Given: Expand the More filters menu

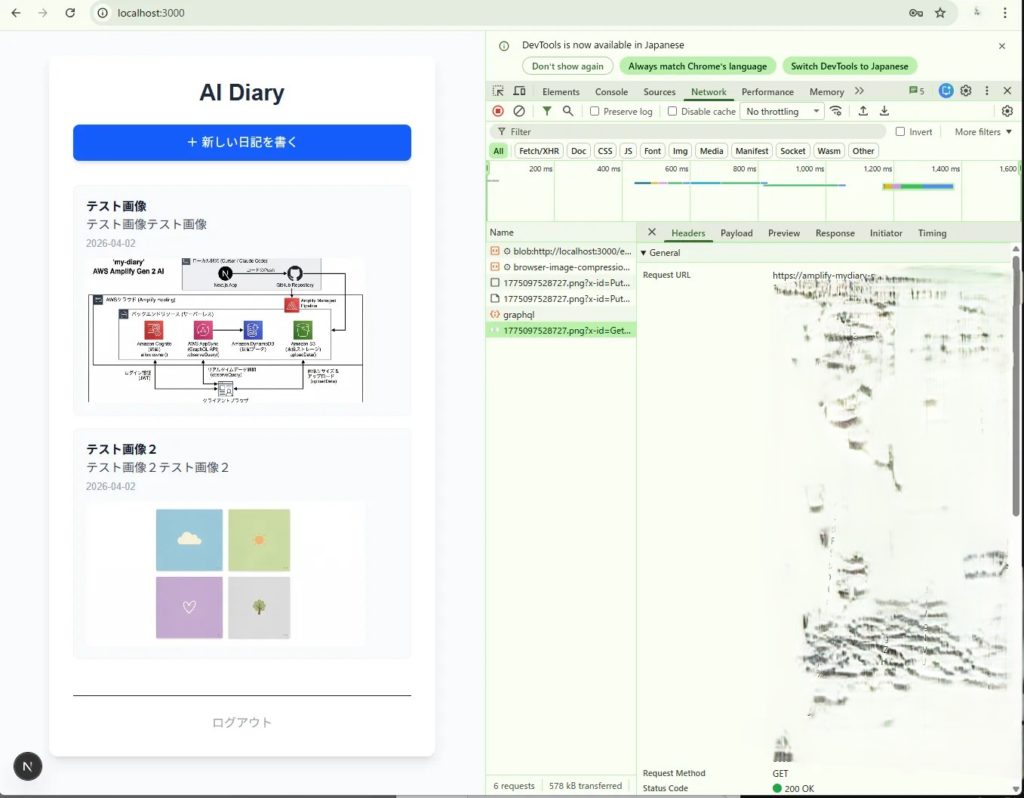Looking at the screenshot, I should click(983, 132).
